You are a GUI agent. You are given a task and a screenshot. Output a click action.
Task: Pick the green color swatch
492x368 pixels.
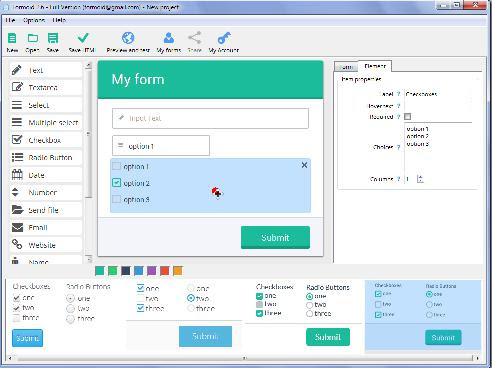[113, 271]
